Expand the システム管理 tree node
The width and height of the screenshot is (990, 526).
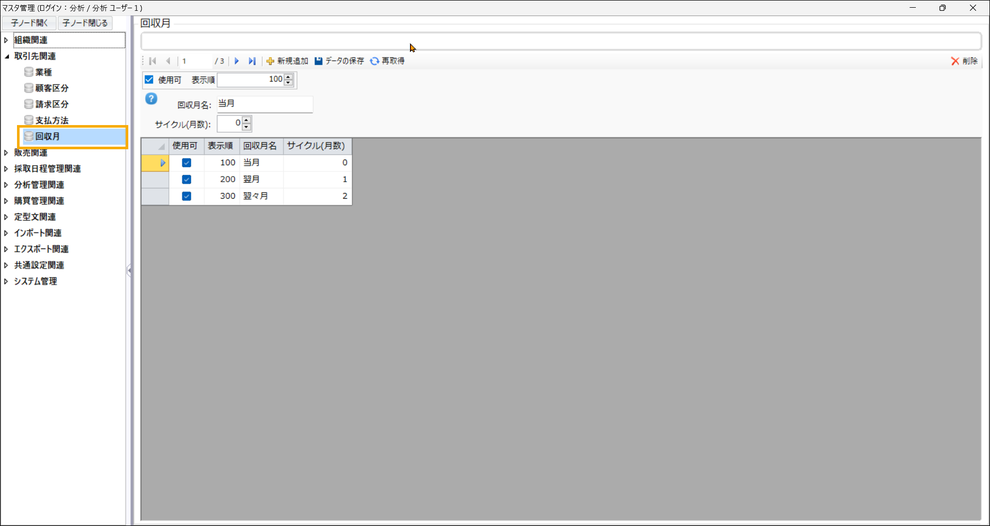(6, 282)
